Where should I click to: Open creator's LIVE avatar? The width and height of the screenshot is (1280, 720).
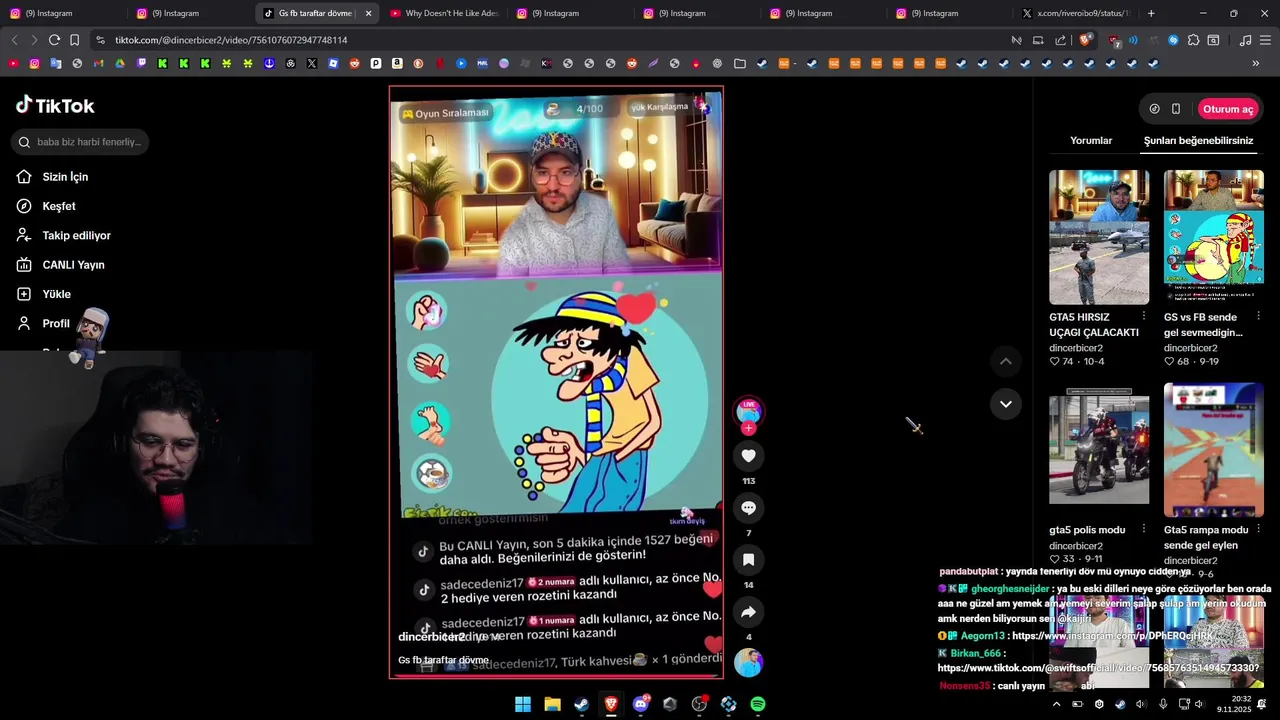748,411
